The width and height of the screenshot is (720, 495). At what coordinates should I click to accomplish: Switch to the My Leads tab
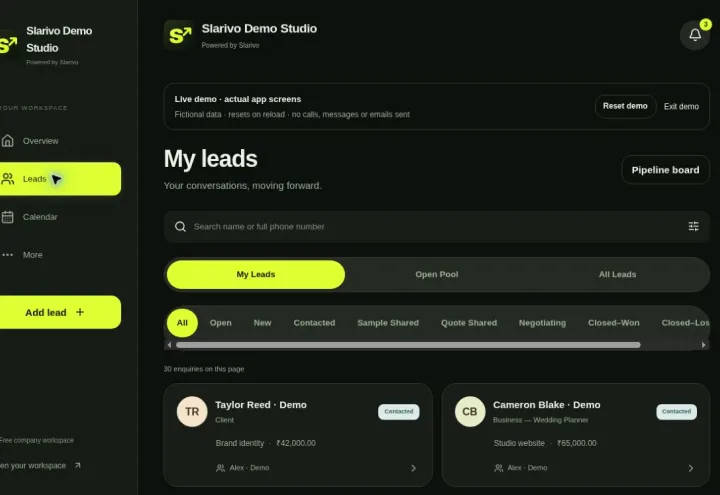coord(256,275)
